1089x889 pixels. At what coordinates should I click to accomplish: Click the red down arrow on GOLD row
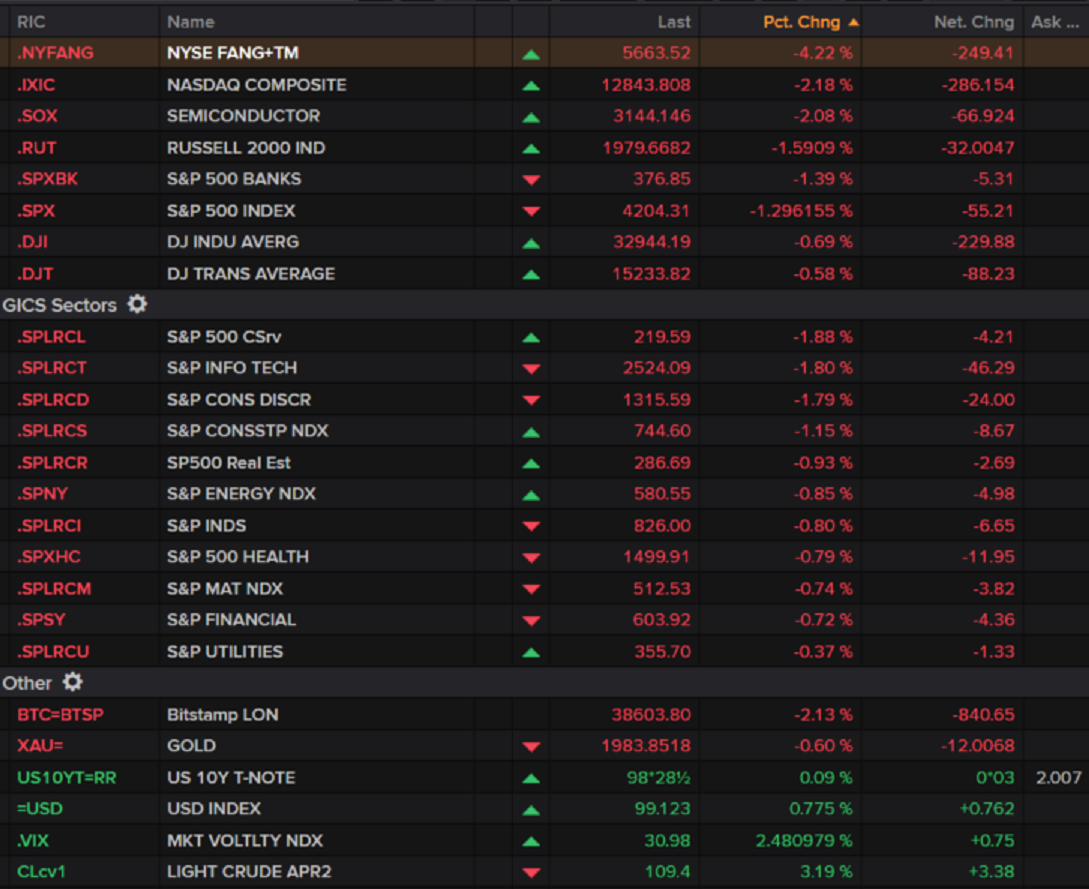tap(531, 746)
